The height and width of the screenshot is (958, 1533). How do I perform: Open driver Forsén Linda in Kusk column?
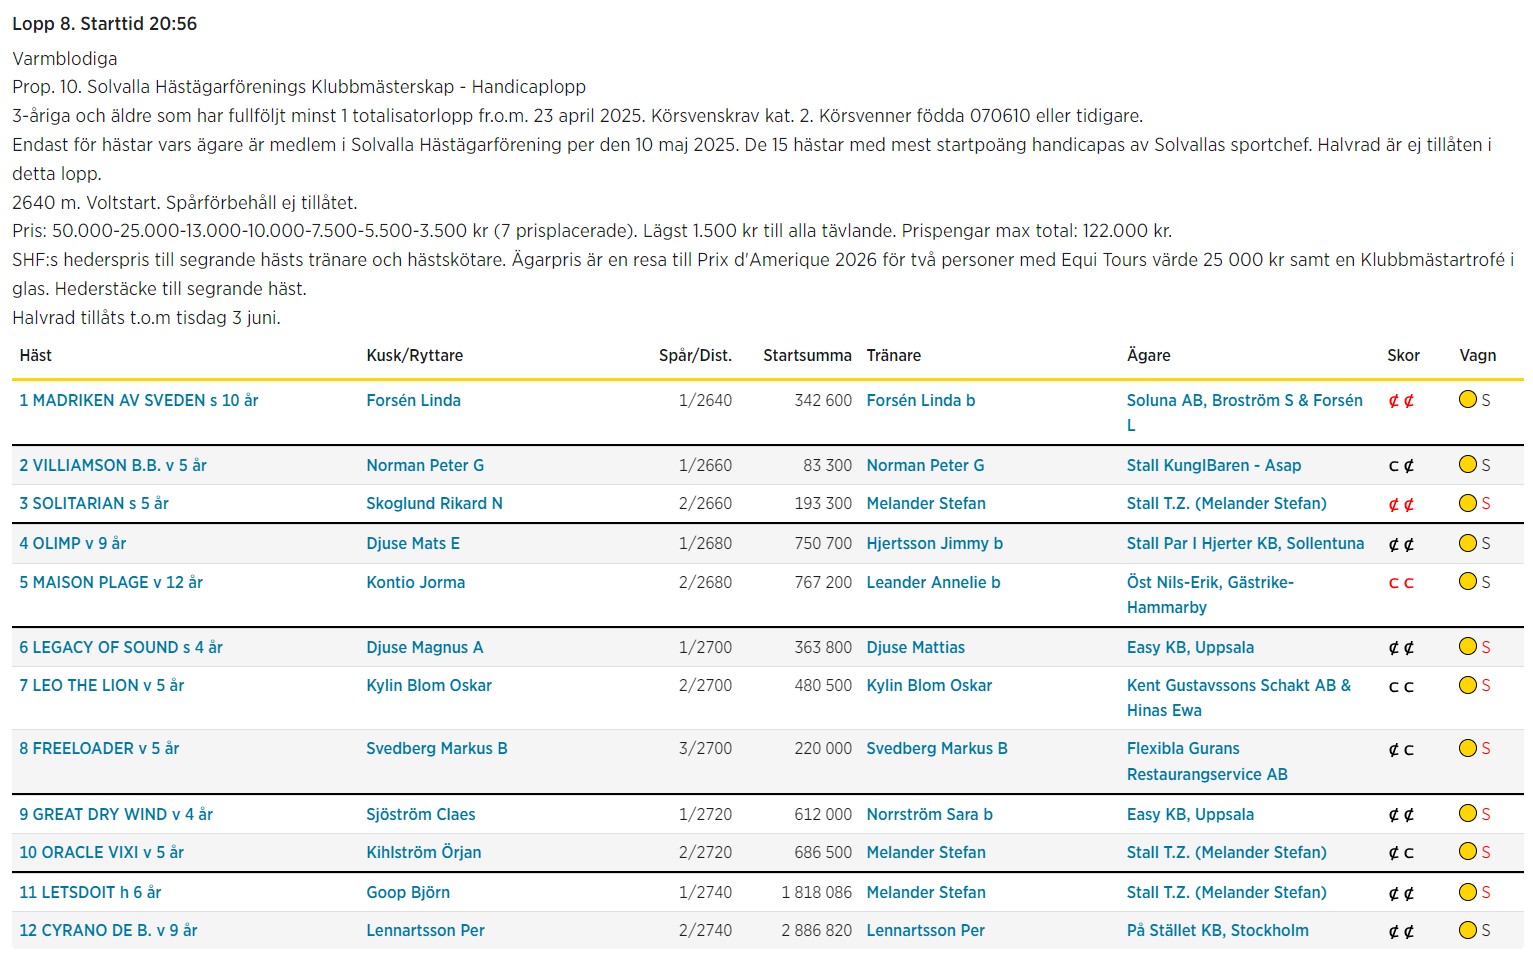[413, 400]
